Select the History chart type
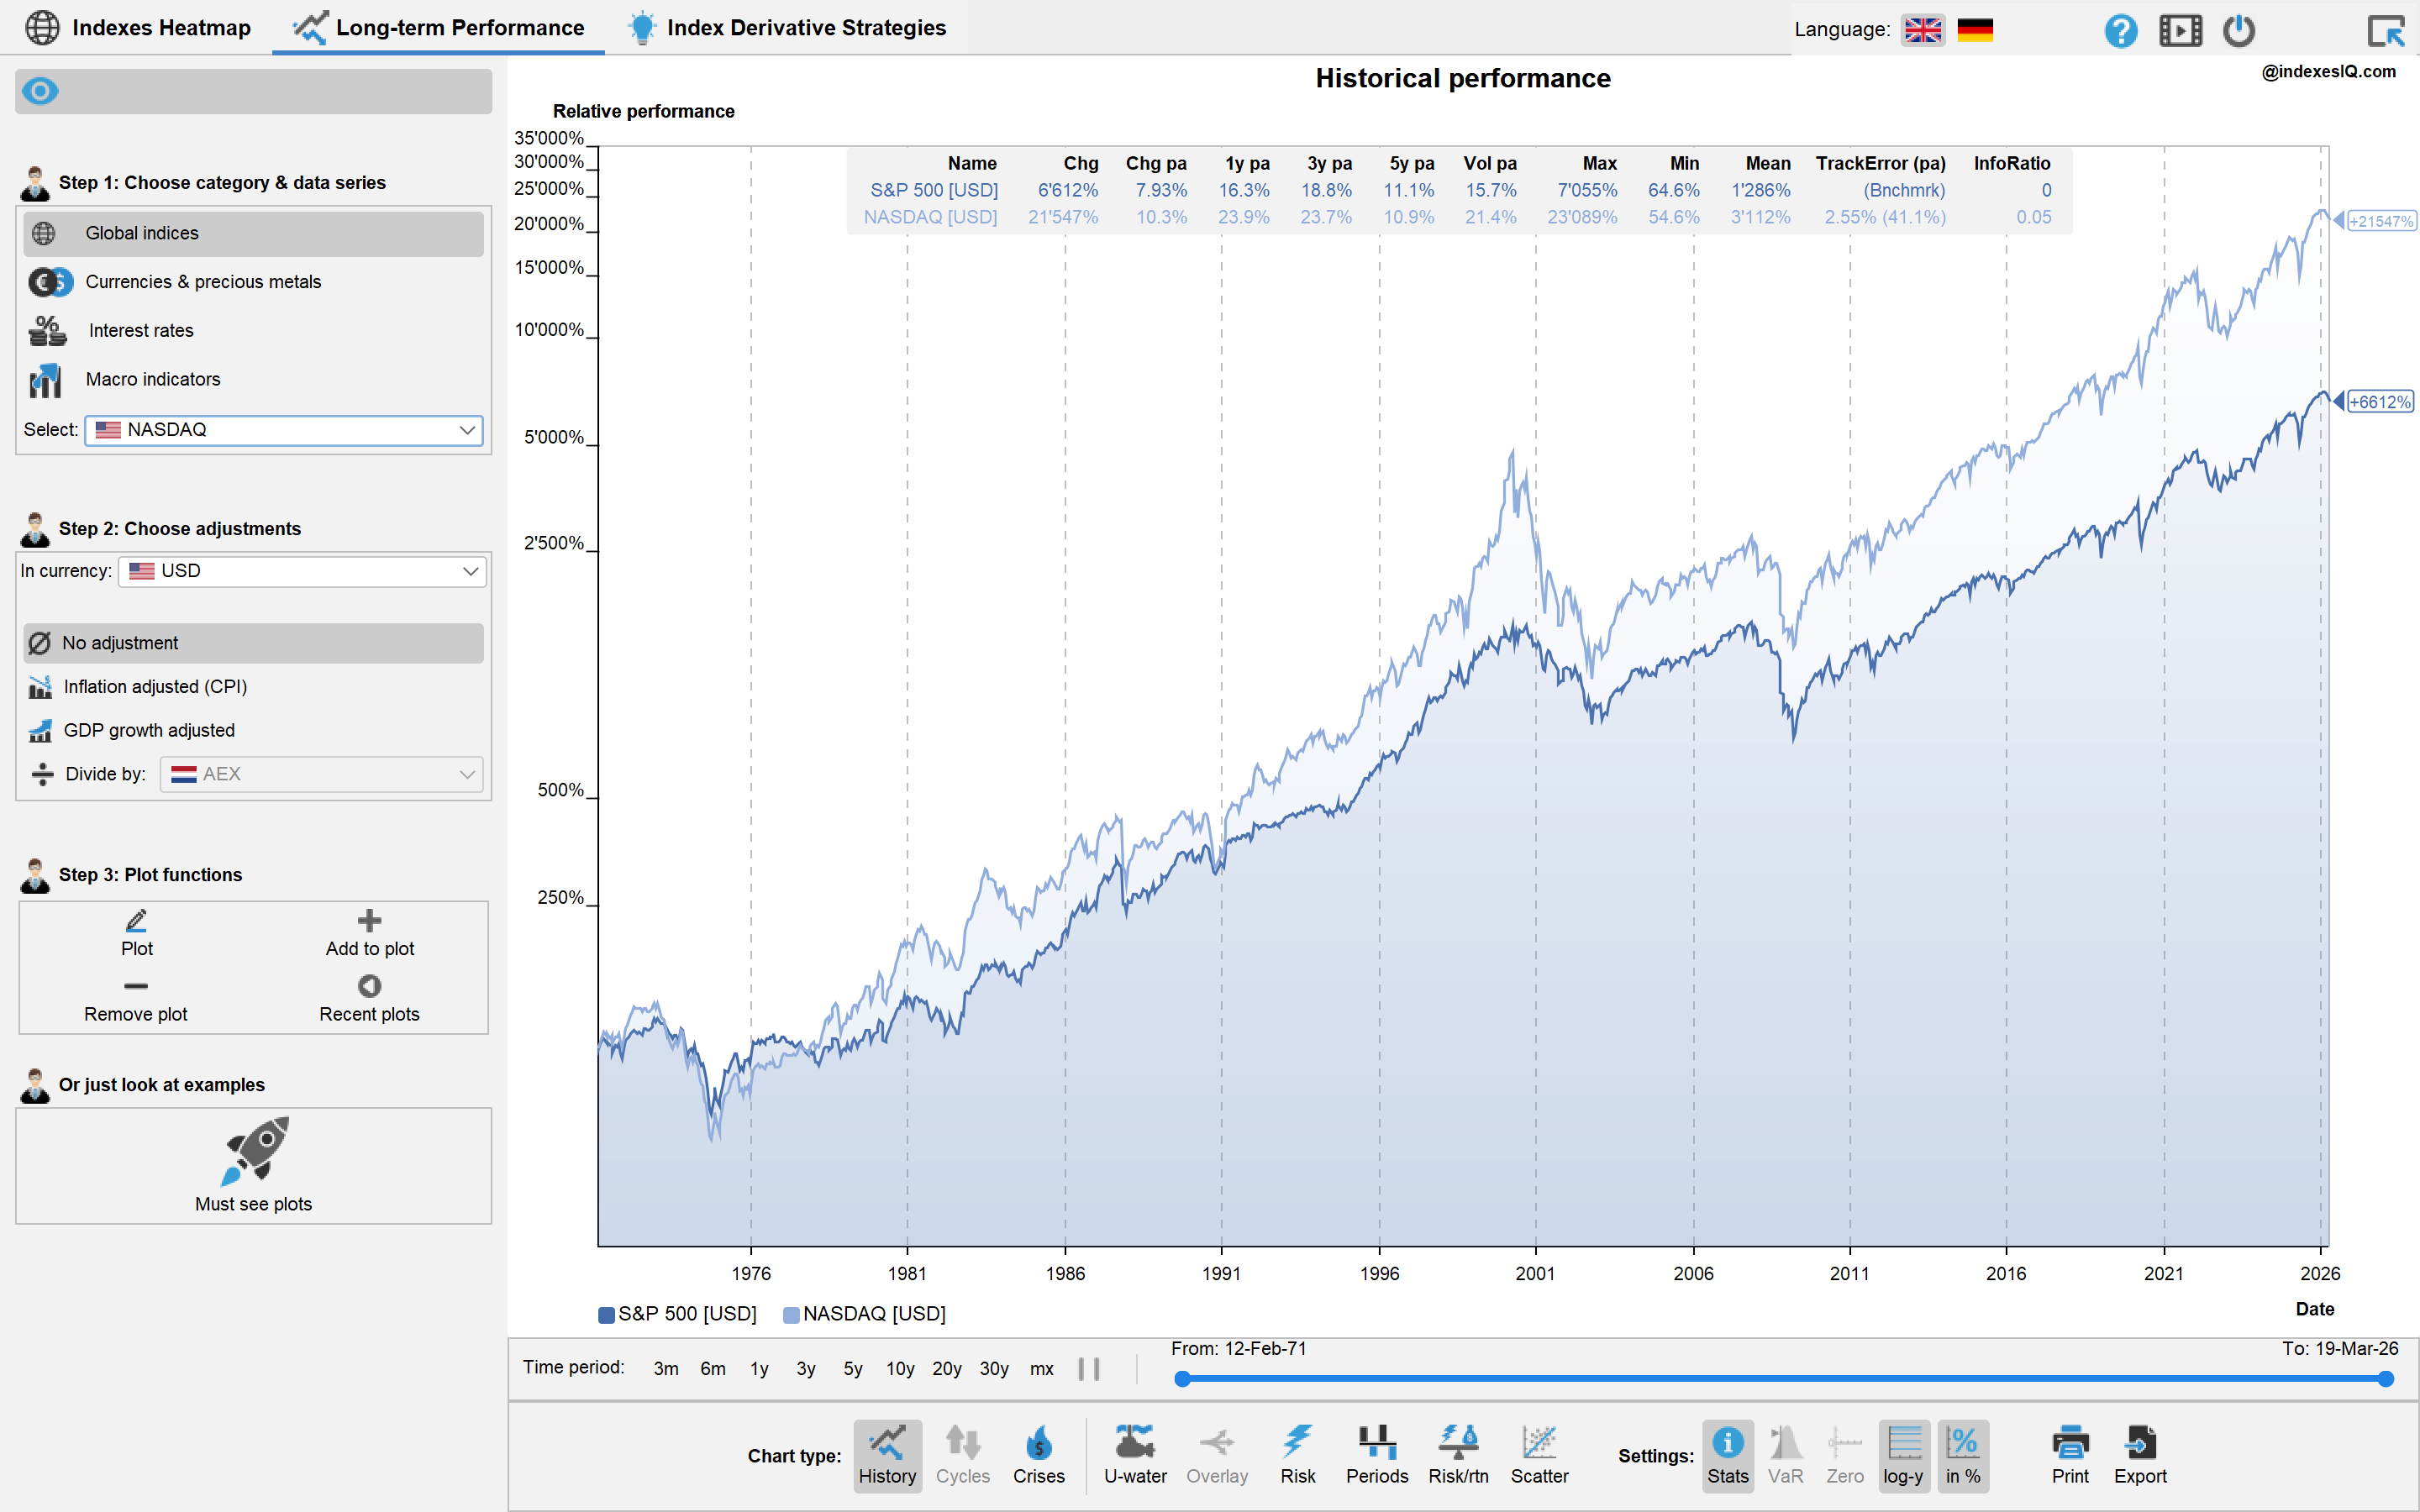This screenshot has width=2420, height=1512. point(887,1455)
